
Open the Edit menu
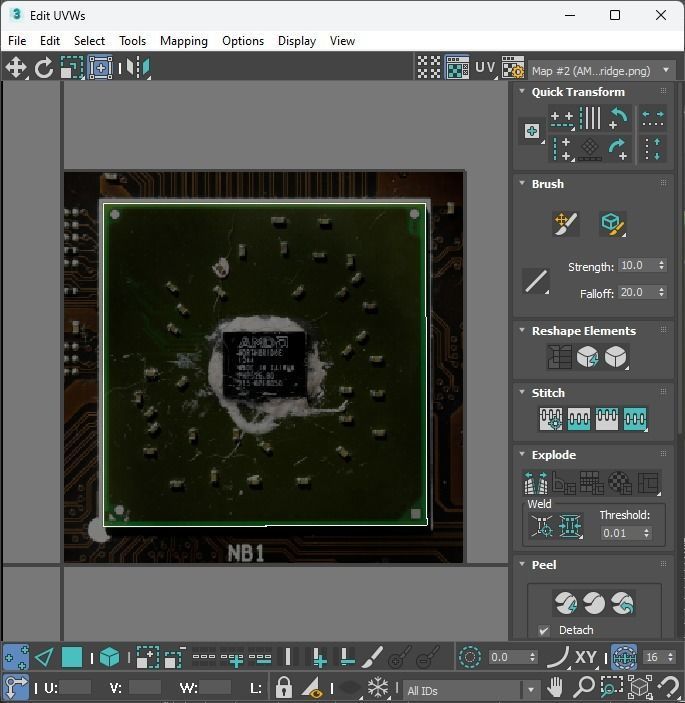tap(50, 41)
